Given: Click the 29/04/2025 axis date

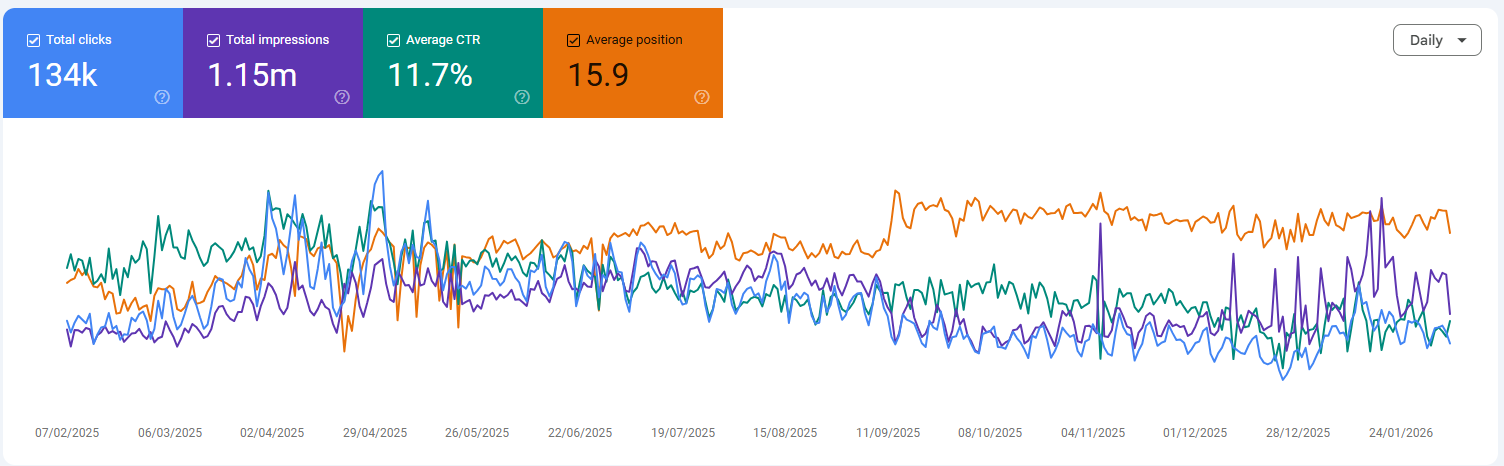Looking at the screenshot, I should [375, 433].
